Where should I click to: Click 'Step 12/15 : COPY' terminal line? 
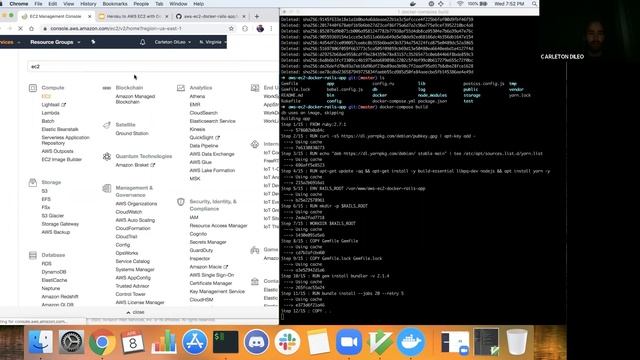click(x=305, y=311)
